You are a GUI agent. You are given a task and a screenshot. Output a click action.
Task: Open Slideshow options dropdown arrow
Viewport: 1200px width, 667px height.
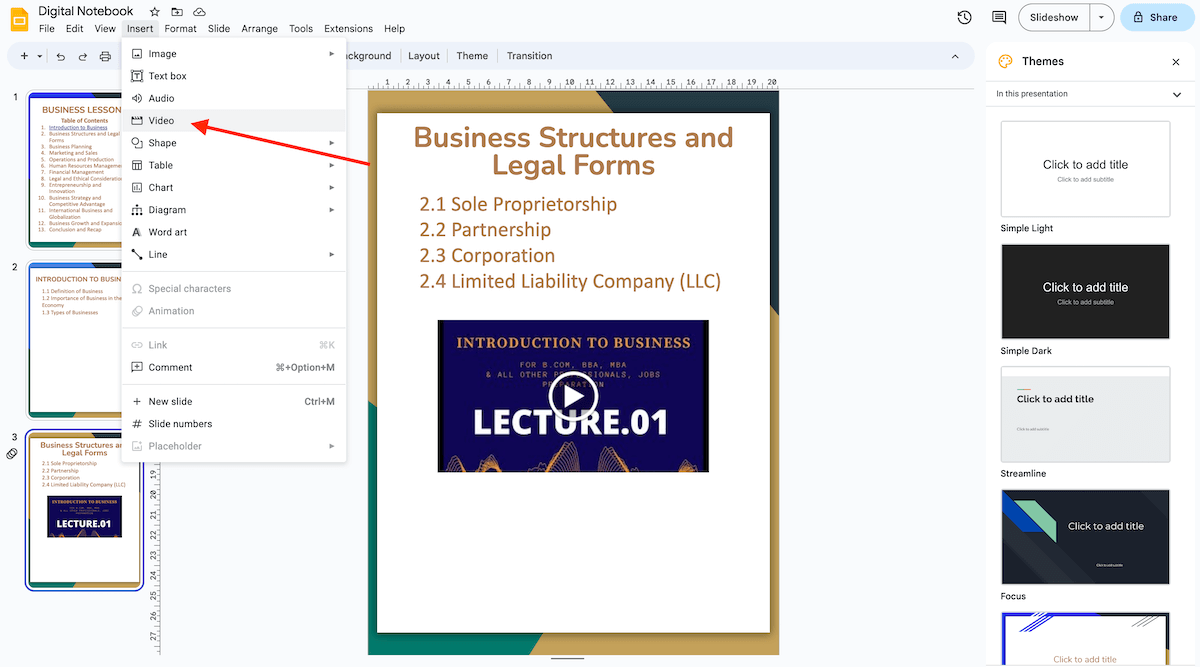(1101, 17)
